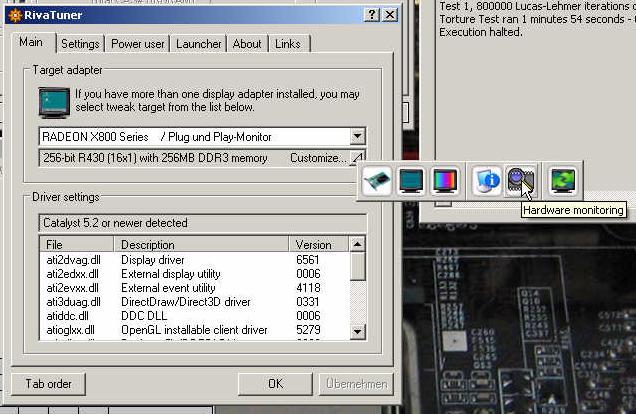Select the Main tab

tap(31, 42)
